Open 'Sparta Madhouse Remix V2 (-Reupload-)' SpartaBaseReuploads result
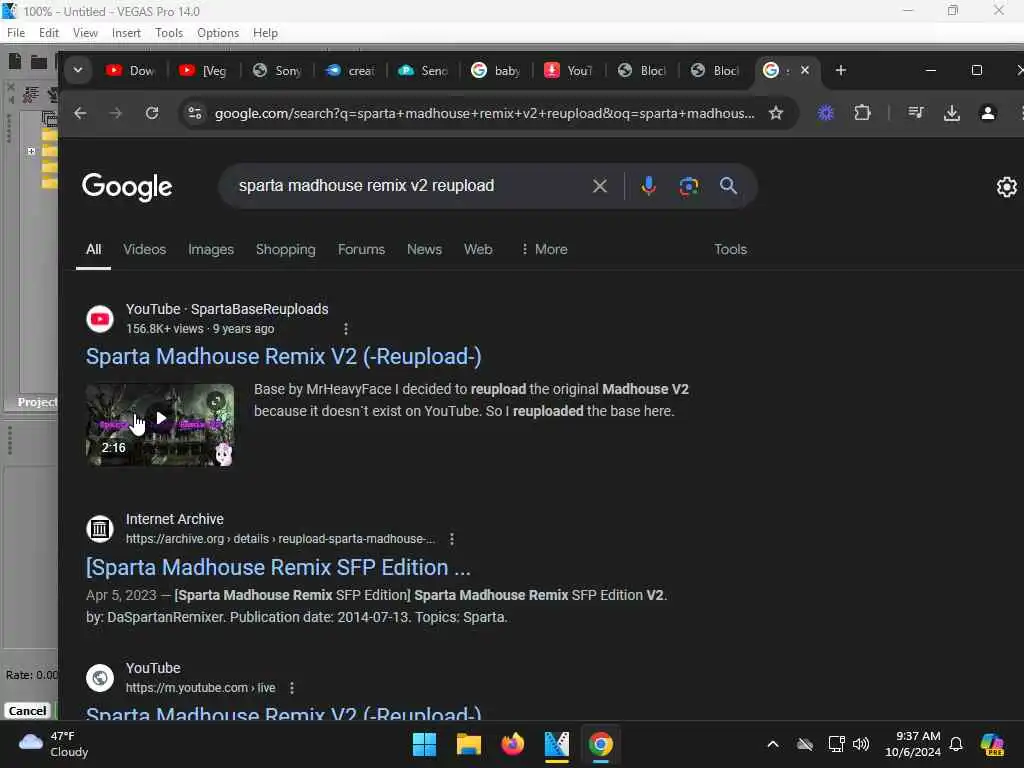Image resolution: width=1024 pixels, height=768 pixels. coord(283,357)
